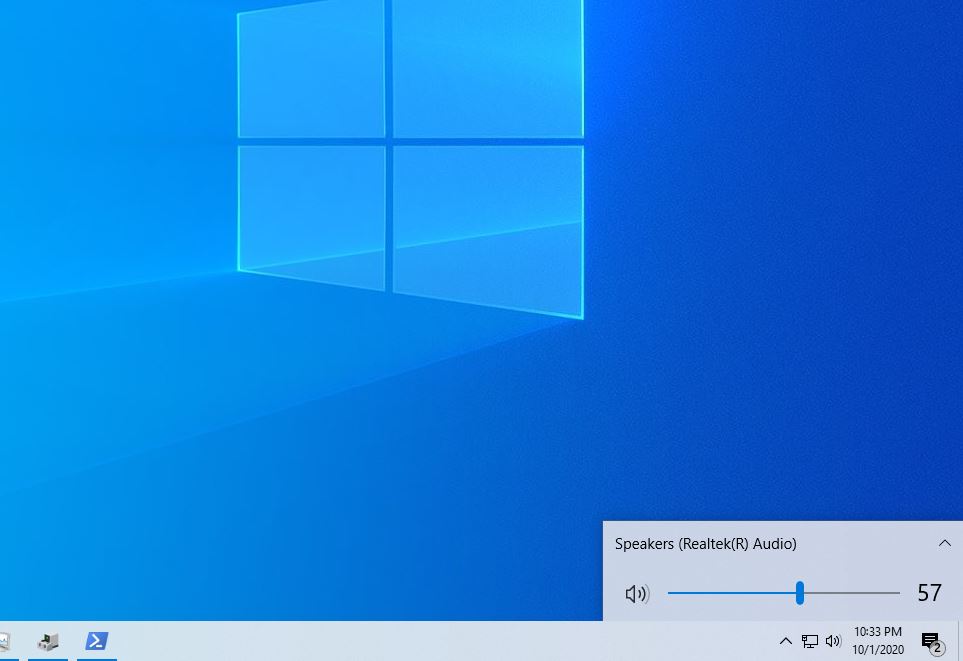Click the unfilled gray volume track

pos(852,593)
